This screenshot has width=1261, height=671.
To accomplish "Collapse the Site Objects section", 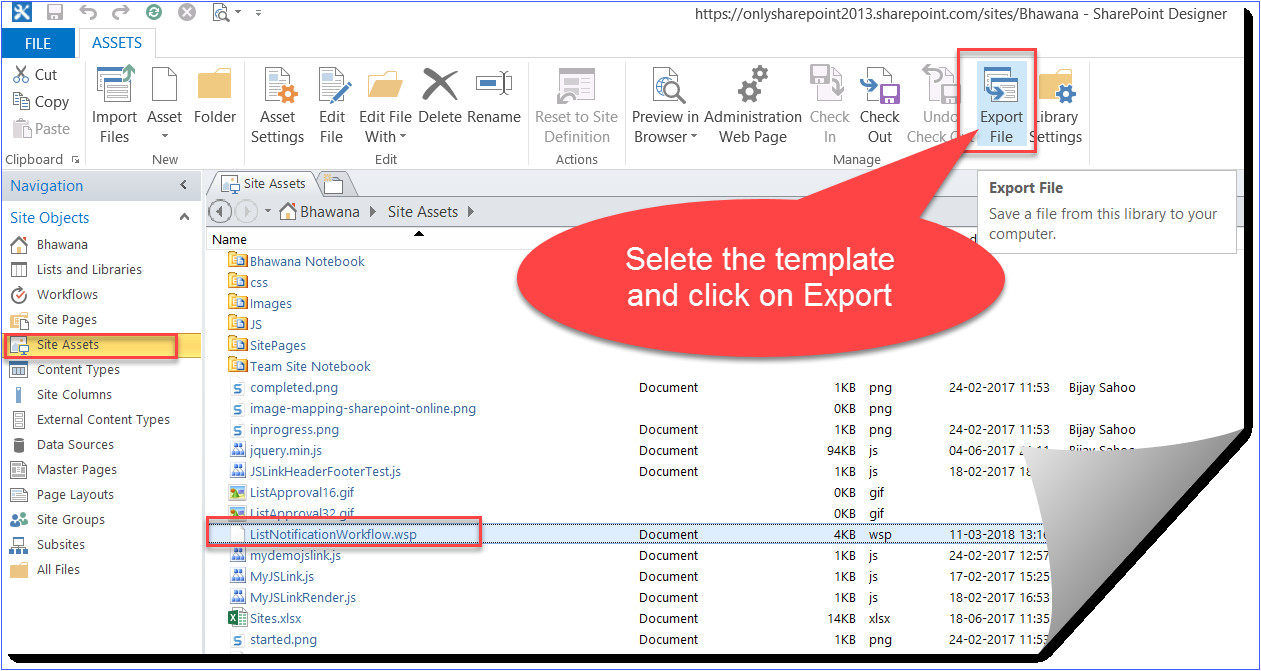I will pyautogui.click(x=184, y=218).
